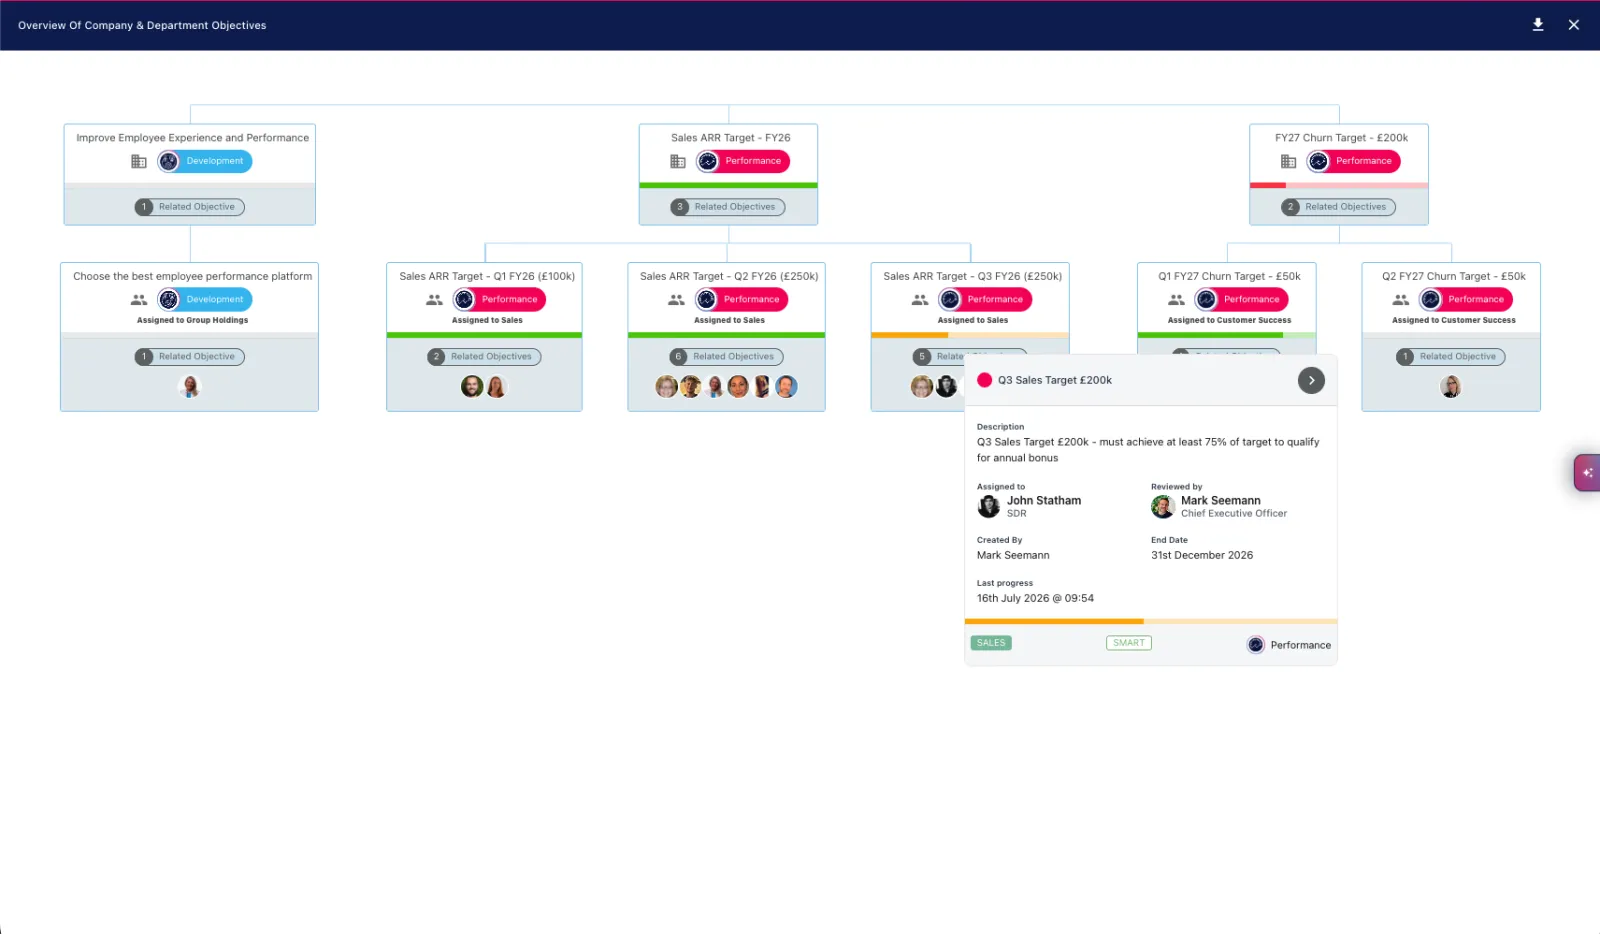Click John Statham's avatar in popup

click(x=989, y=507)
